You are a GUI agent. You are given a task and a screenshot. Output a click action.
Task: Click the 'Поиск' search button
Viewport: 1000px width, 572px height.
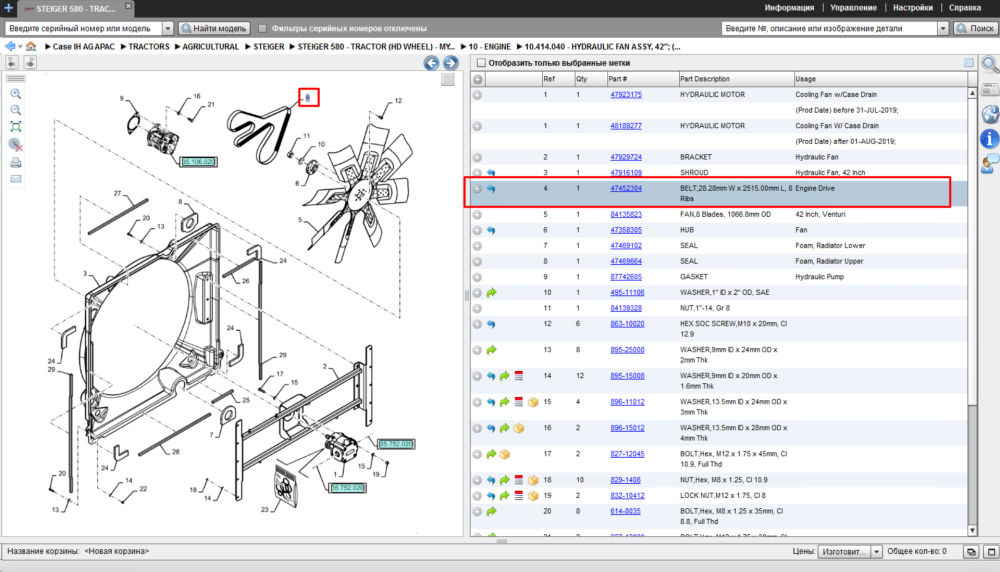click(975, 28)
